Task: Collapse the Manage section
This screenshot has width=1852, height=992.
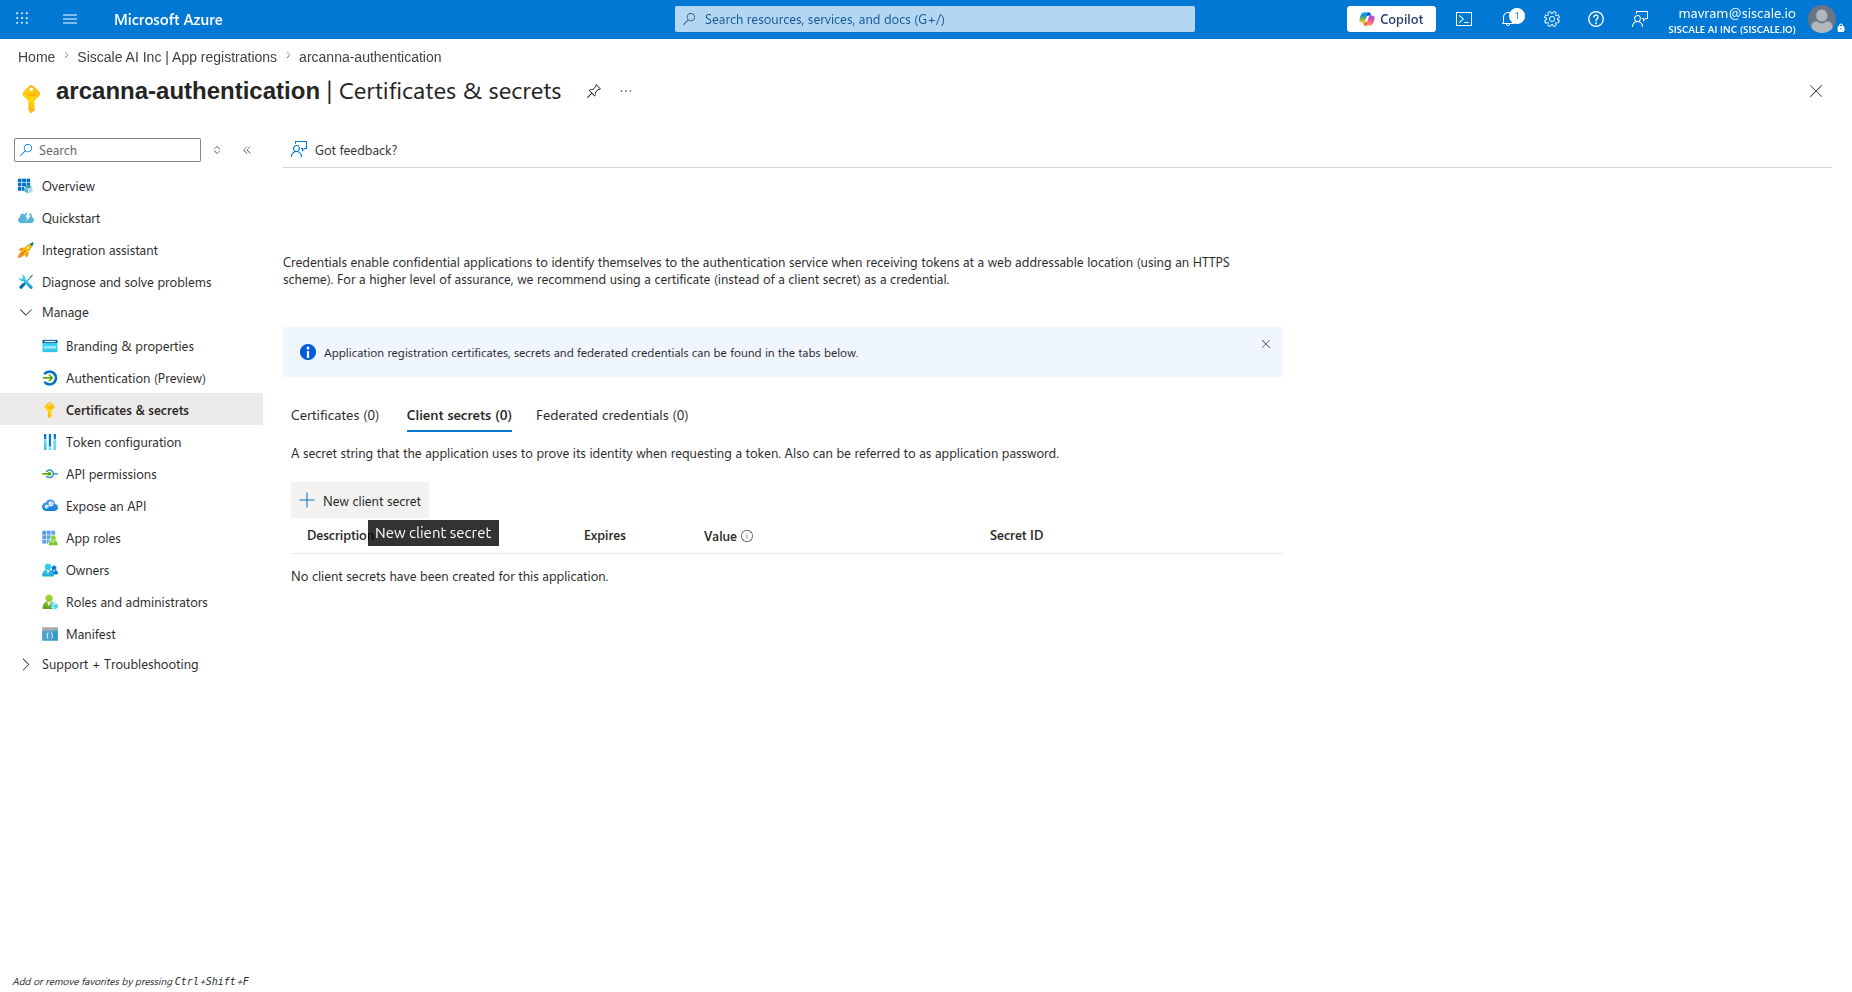Action: click(x=26, y=312)
